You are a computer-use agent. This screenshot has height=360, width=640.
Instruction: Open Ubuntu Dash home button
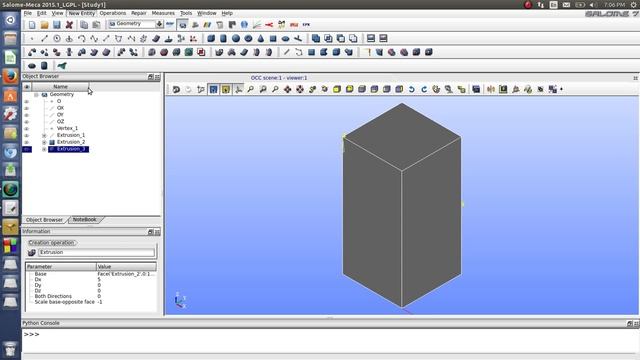pos(10,20)
